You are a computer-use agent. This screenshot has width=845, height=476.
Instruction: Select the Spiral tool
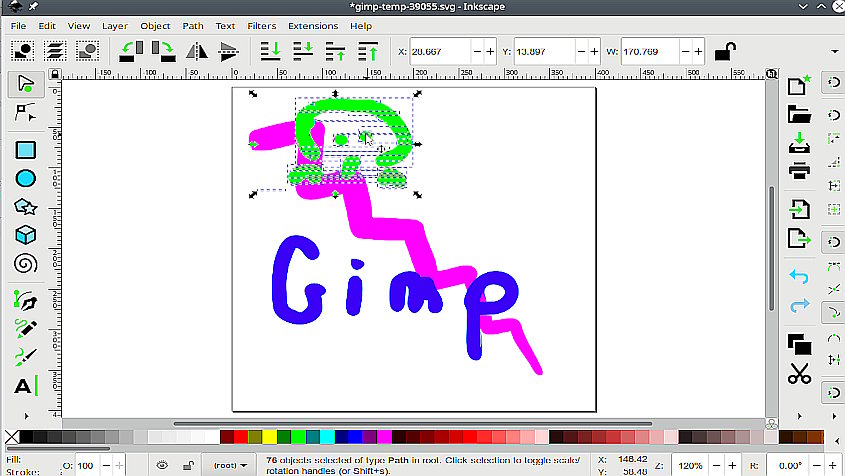[25, 264]
